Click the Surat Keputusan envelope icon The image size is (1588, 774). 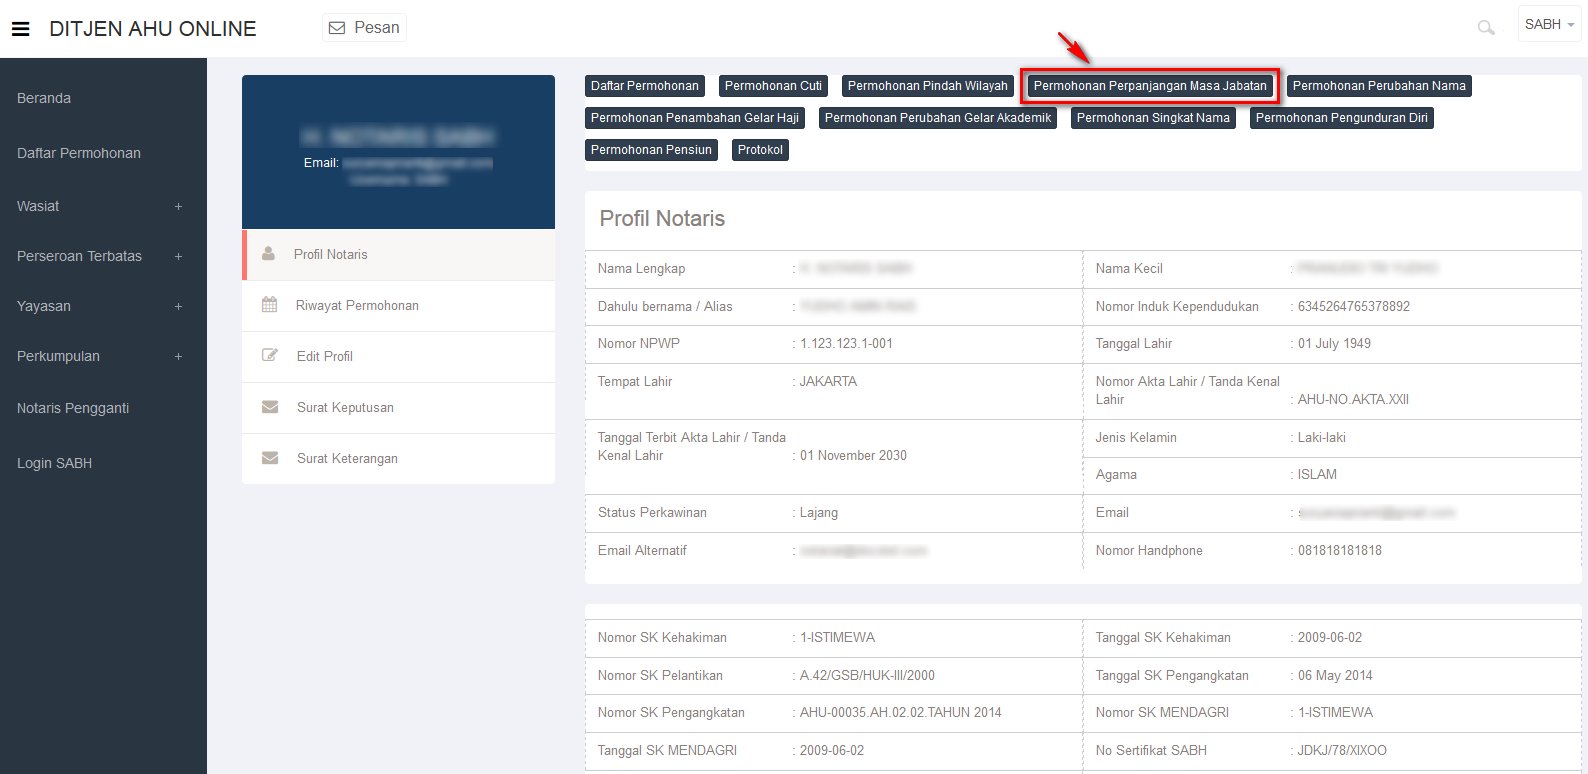pos(269,407)
